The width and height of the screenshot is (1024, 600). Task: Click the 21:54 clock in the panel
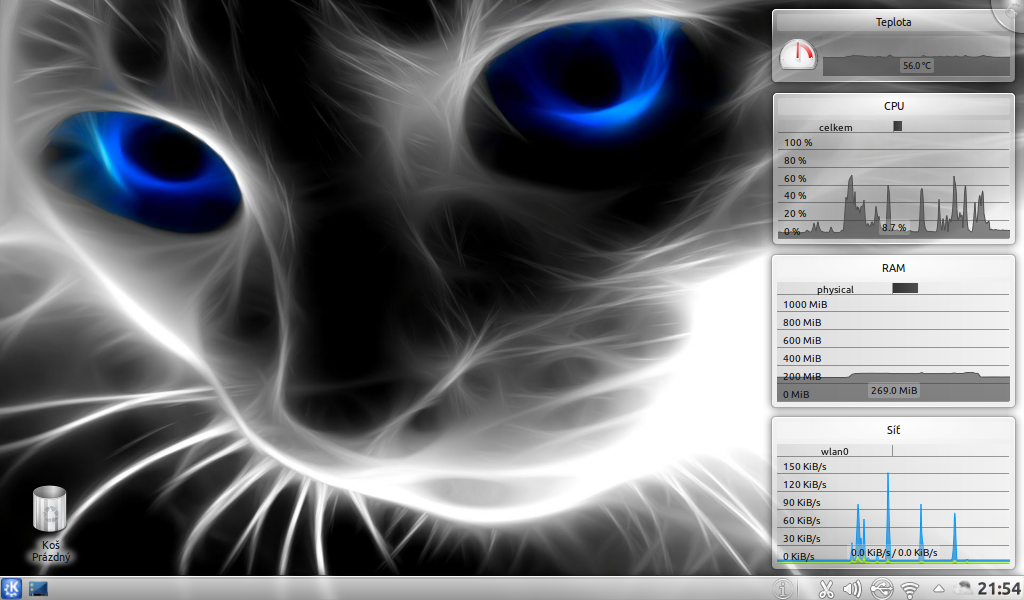click(999, 589)
